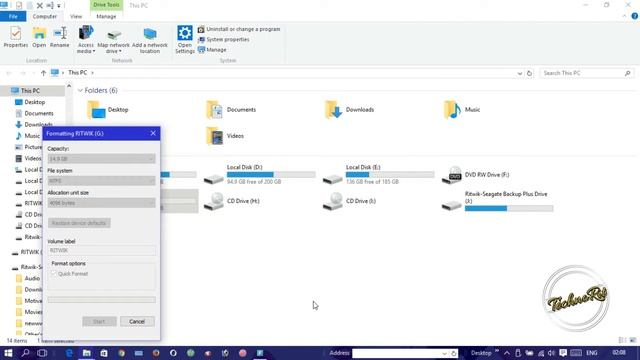The image size is (640, 360).
Task: Click the taskbar search icon
Action: click(x=25, y=353)
